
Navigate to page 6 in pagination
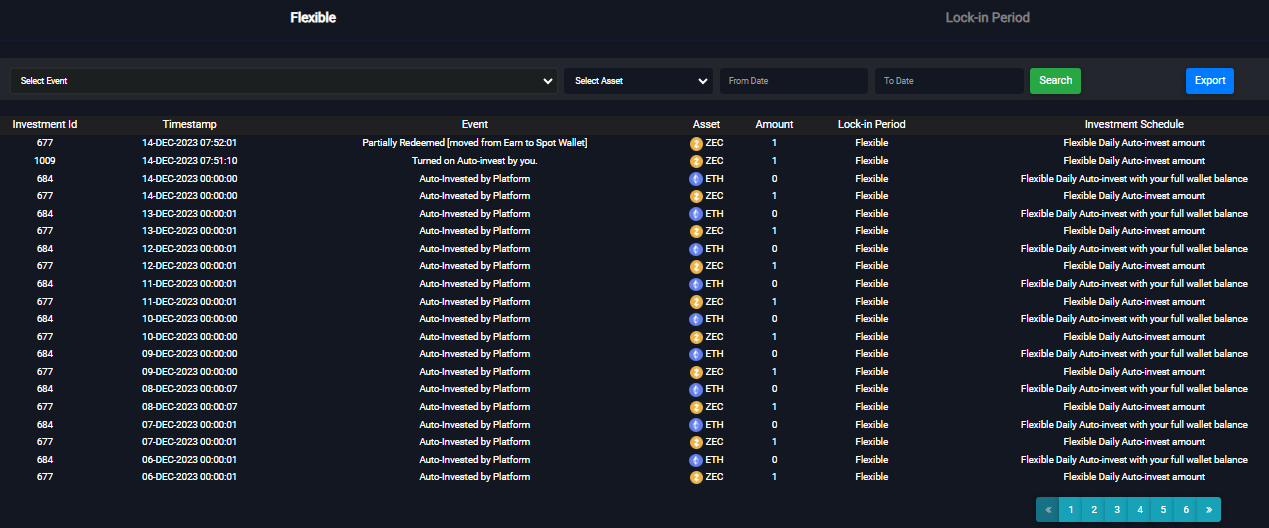1185,509
